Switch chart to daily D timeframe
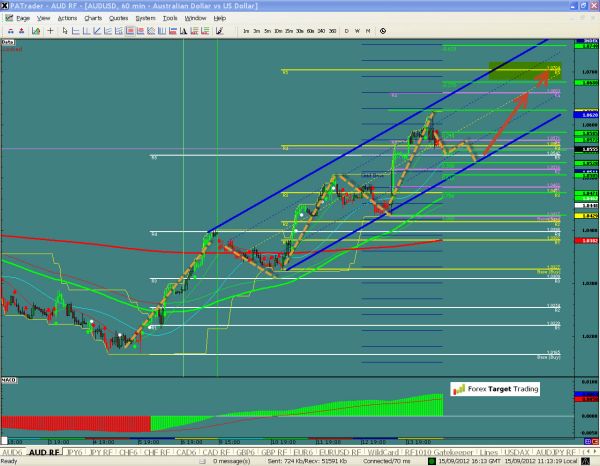The height and width of the screenshot is (466, 600). click(x=346, y=32)
